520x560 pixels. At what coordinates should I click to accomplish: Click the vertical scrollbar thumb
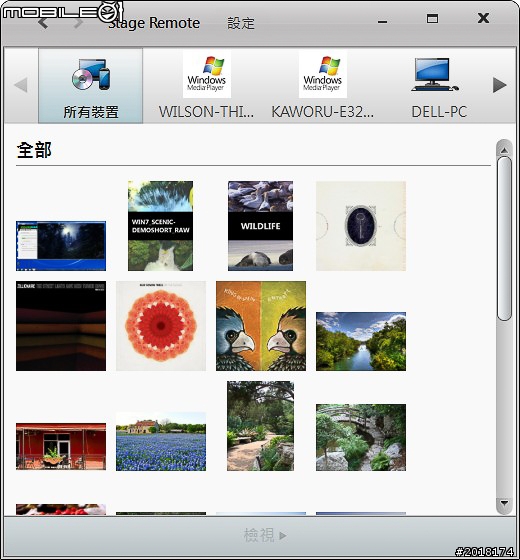tap(504, 239)
